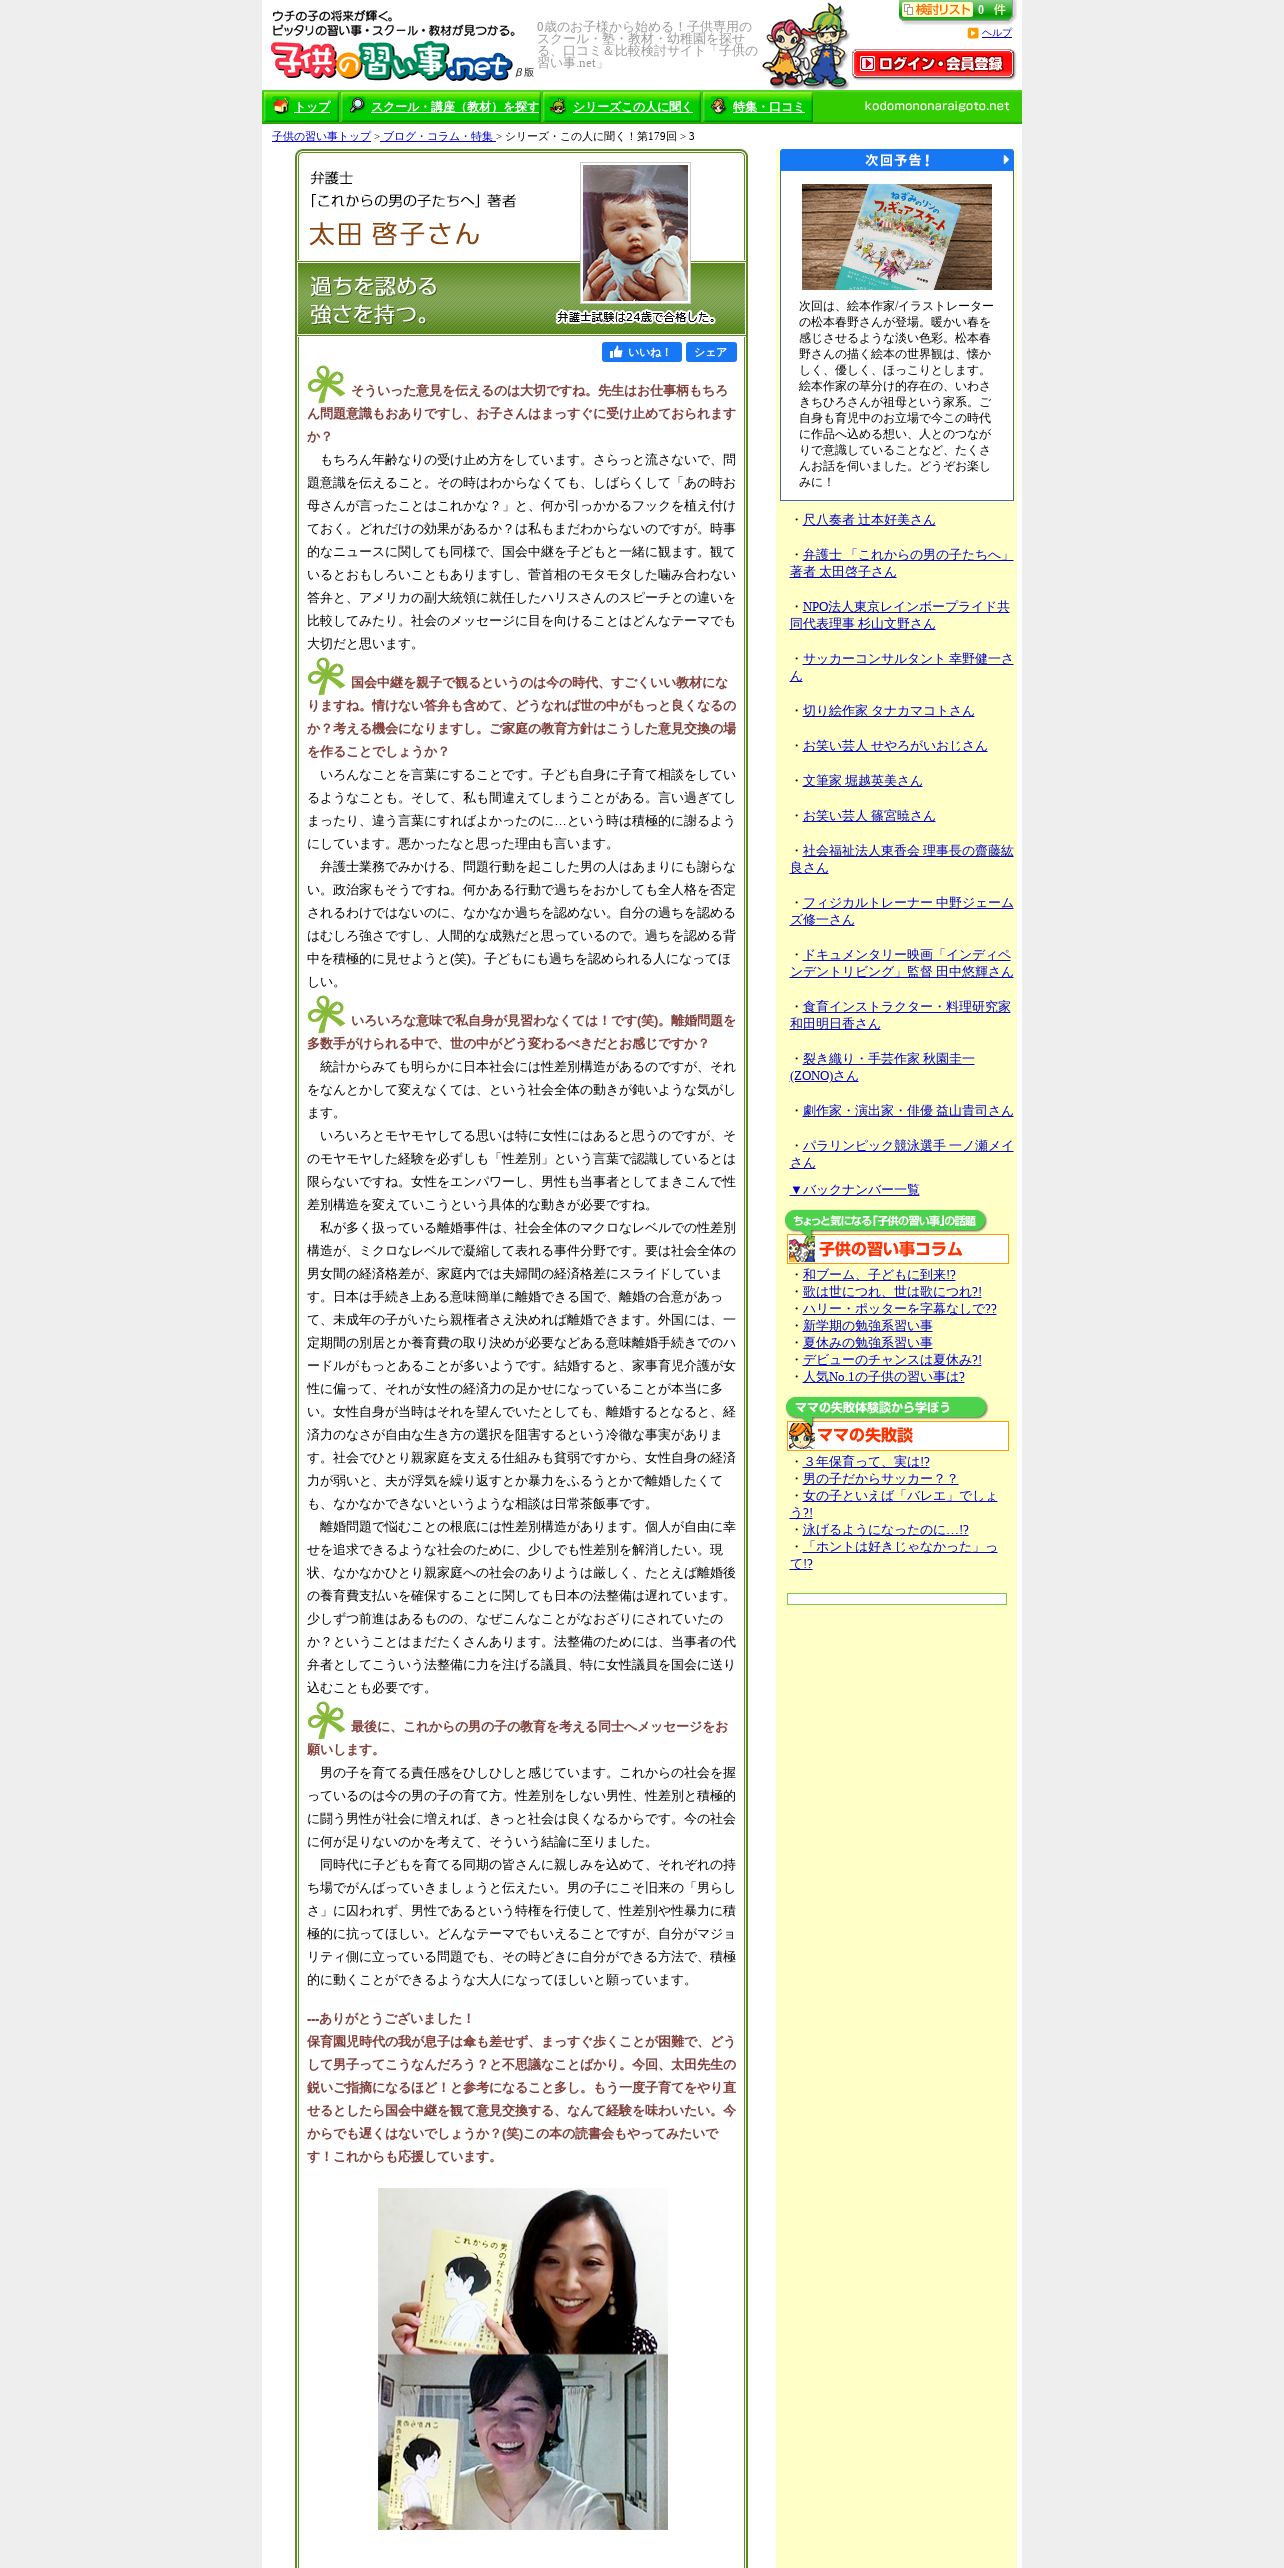Expand ▼バックナンバー一覧 link
1284x2568 pixels.
coord(854,1190)
